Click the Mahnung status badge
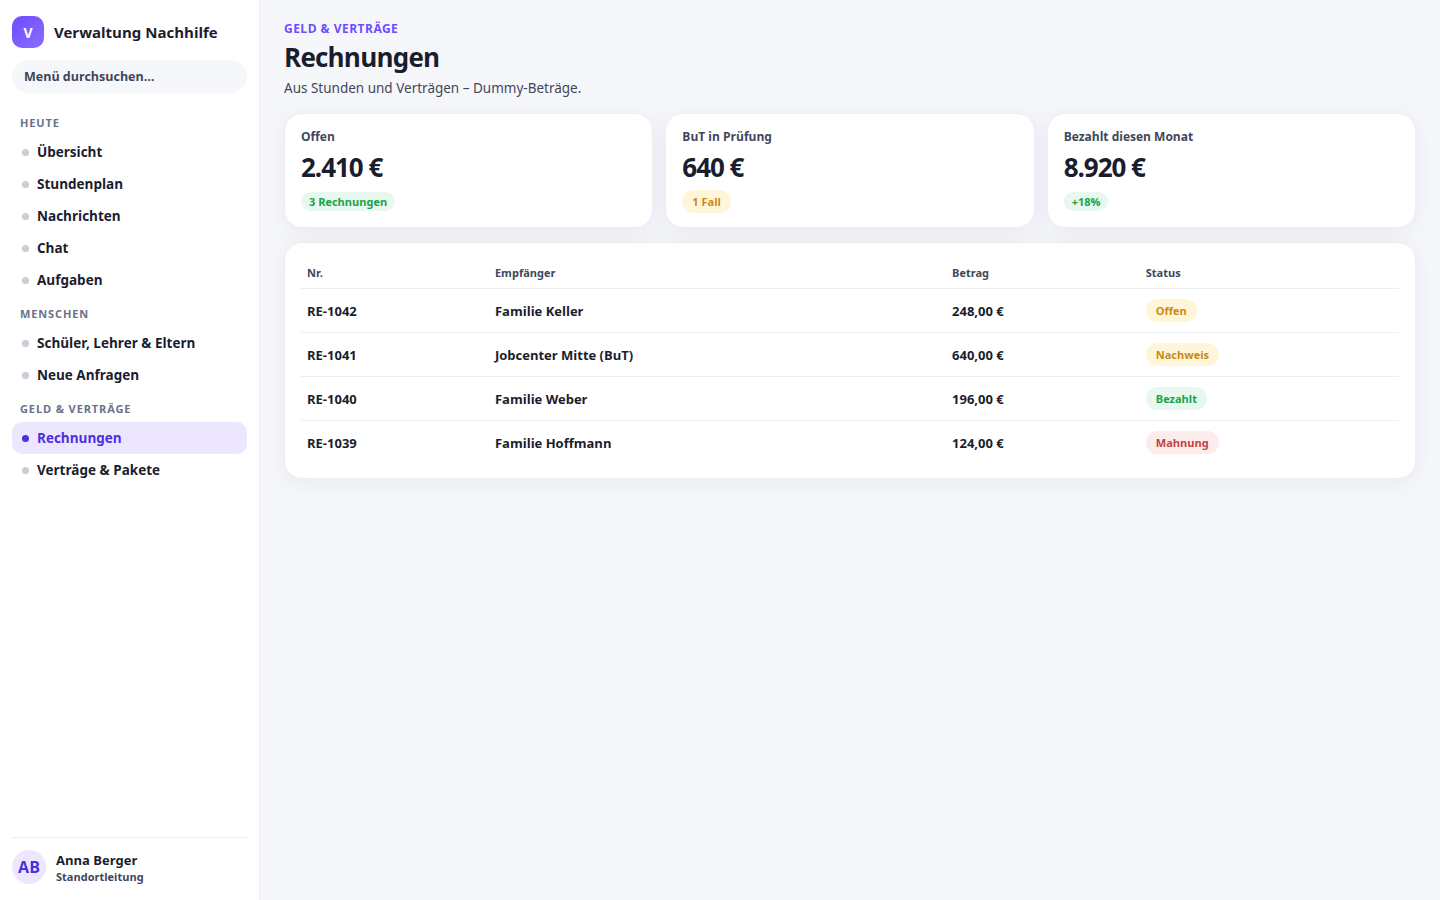Viewport: 1440px width, 900px height. (1182, 443)
